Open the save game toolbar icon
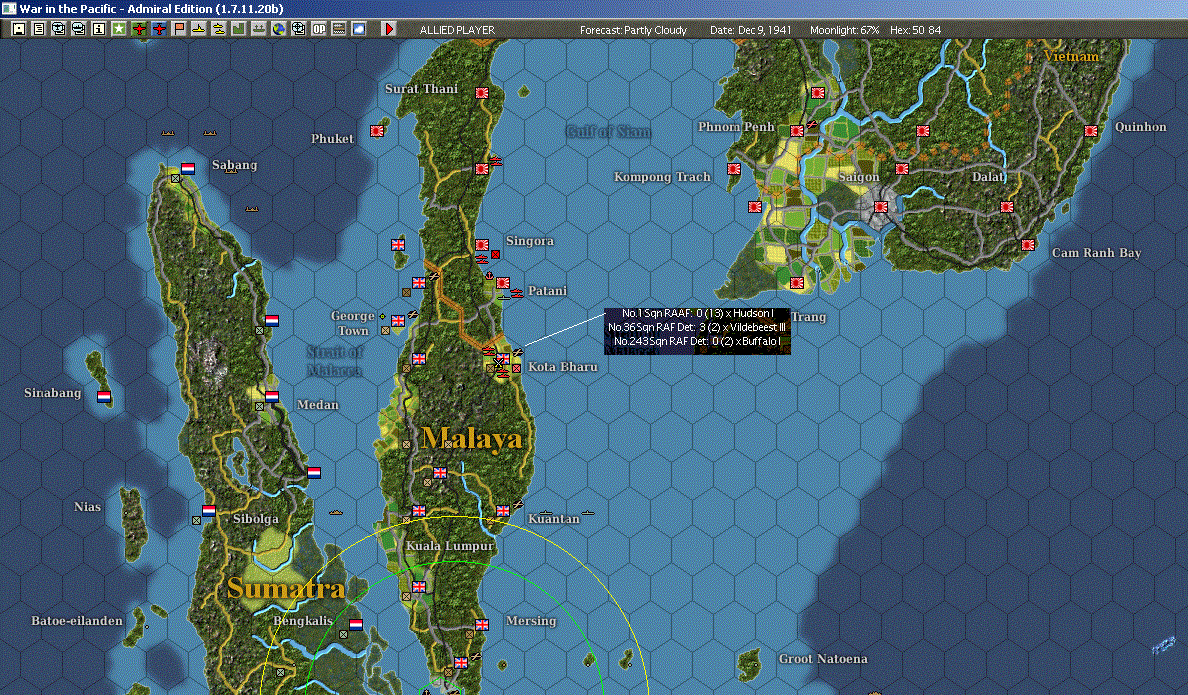 coord(19,29)
